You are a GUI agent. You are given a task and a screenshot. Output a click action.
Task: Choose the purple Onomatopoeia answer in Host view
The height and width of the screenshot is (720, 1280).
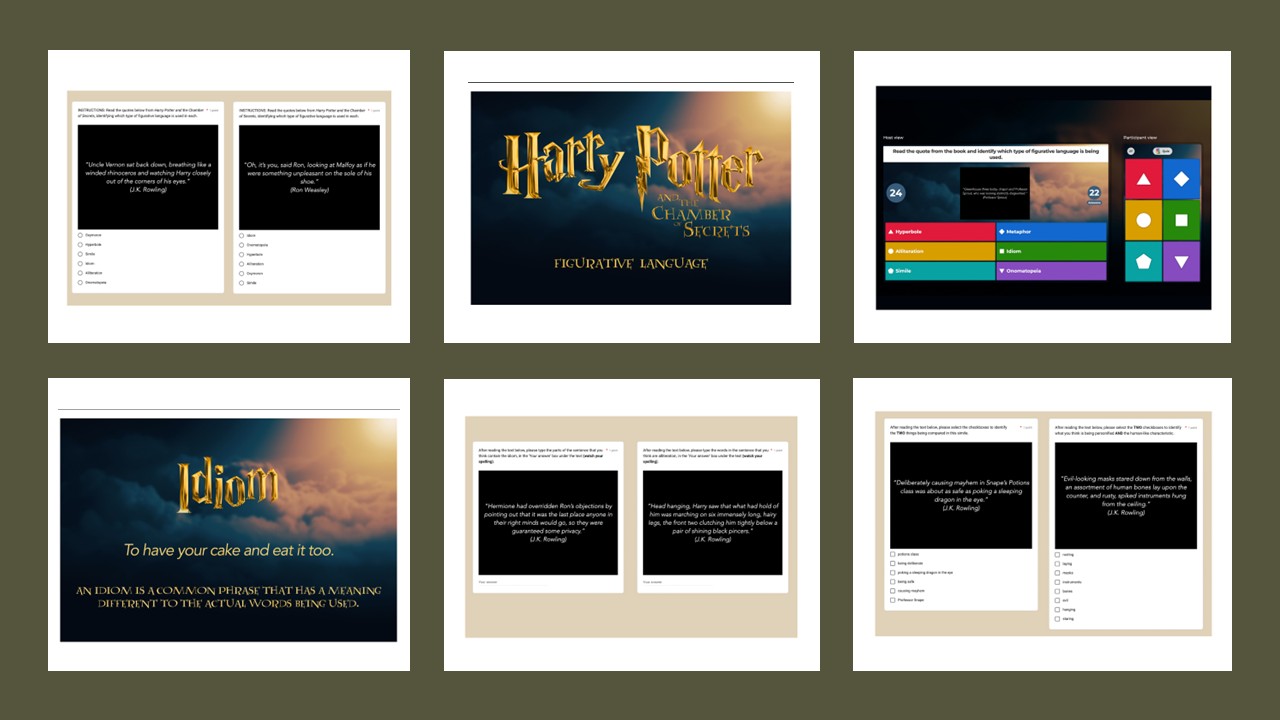point(1051,271)
